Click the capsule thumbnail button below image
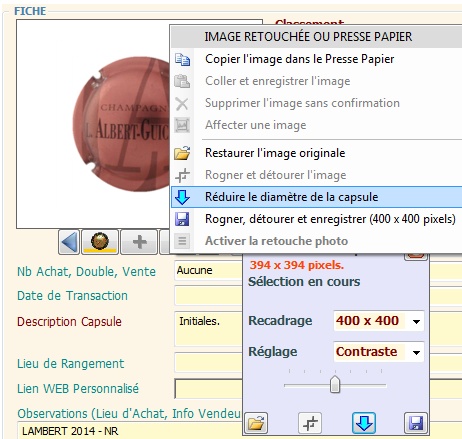Screen dimensions: 462x439 [100, 242]
